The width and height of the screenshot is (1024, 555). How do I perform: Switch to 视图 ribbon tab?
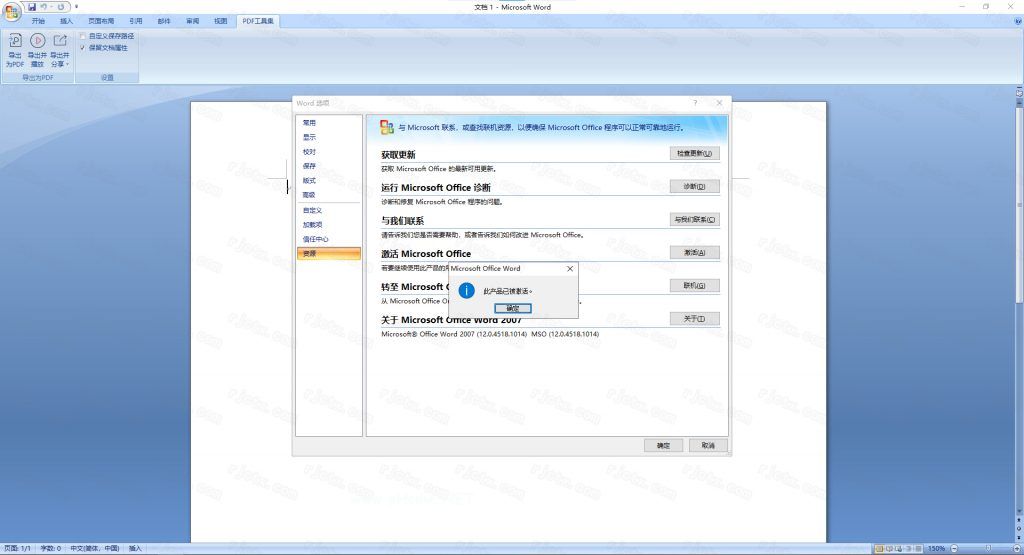(221, 21)
